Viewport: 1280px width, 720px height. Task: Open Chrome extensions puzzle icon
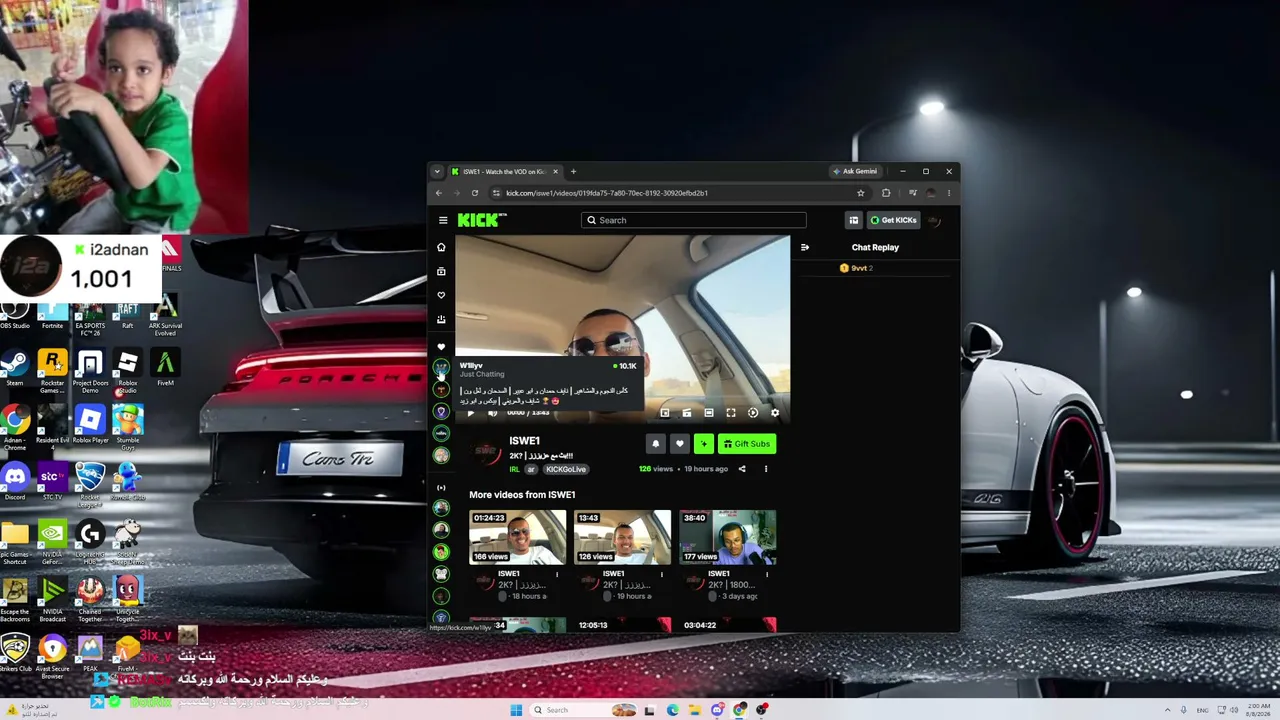886,193
